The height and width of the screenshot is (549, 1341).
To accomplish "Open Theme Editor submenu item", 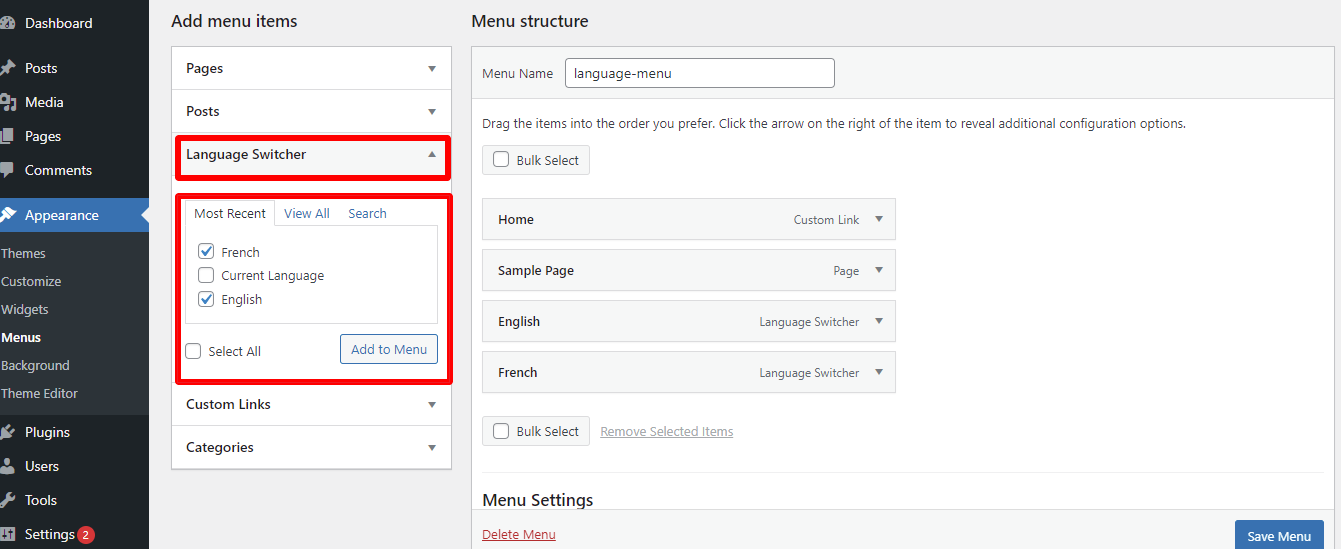I will coord(39,393).
